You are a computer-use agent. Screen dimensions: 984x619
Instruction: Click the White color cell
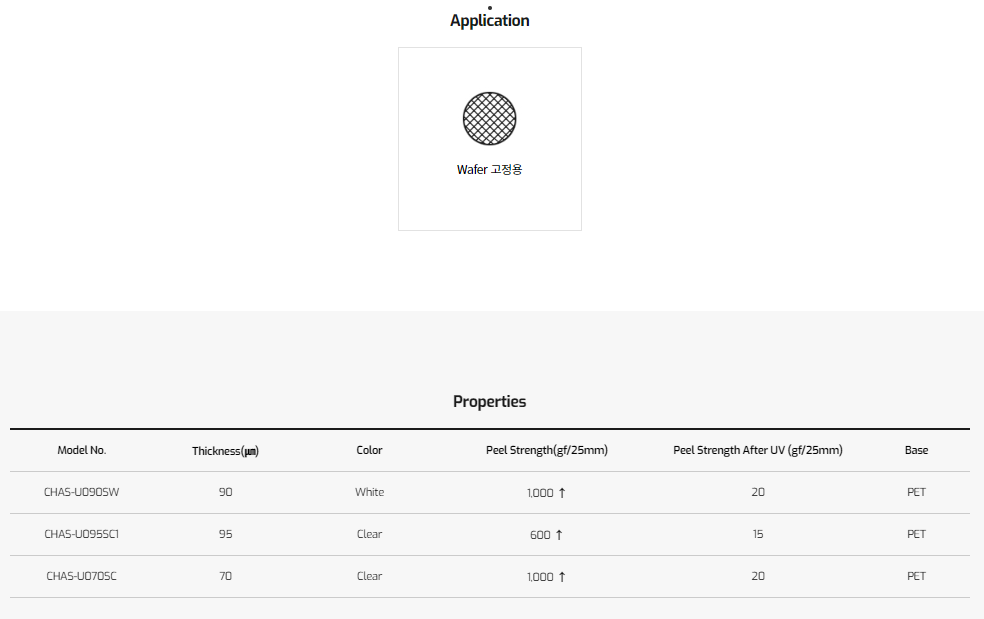[369, 492]
